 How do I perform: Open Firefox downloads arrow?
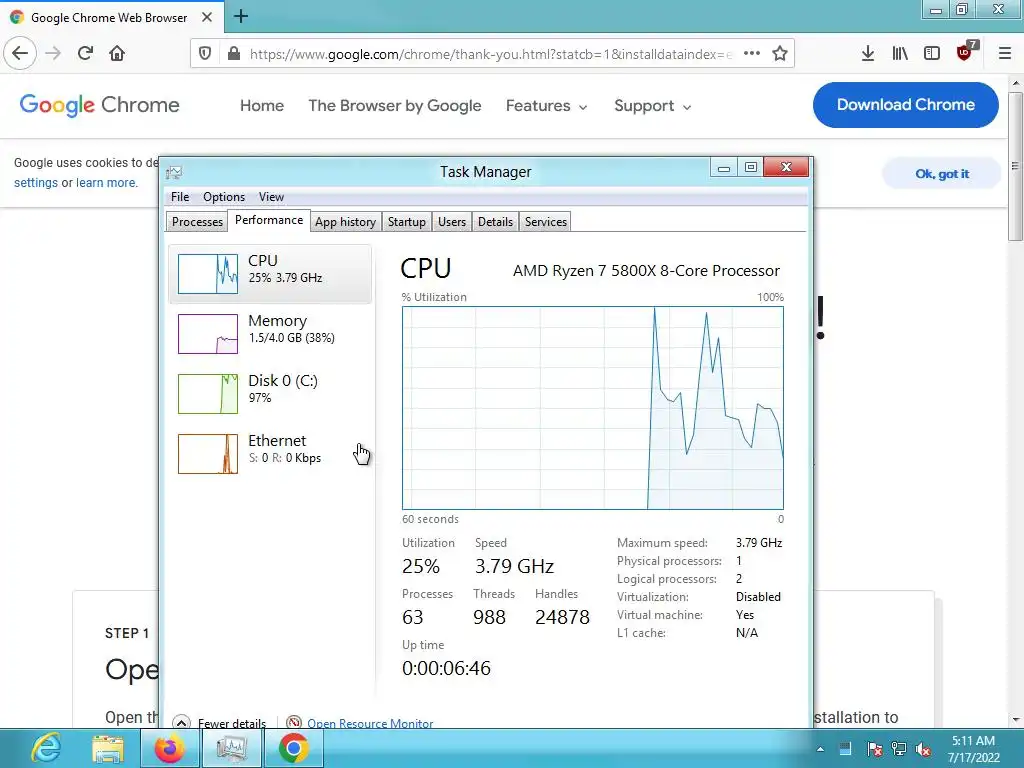(868, 54)
